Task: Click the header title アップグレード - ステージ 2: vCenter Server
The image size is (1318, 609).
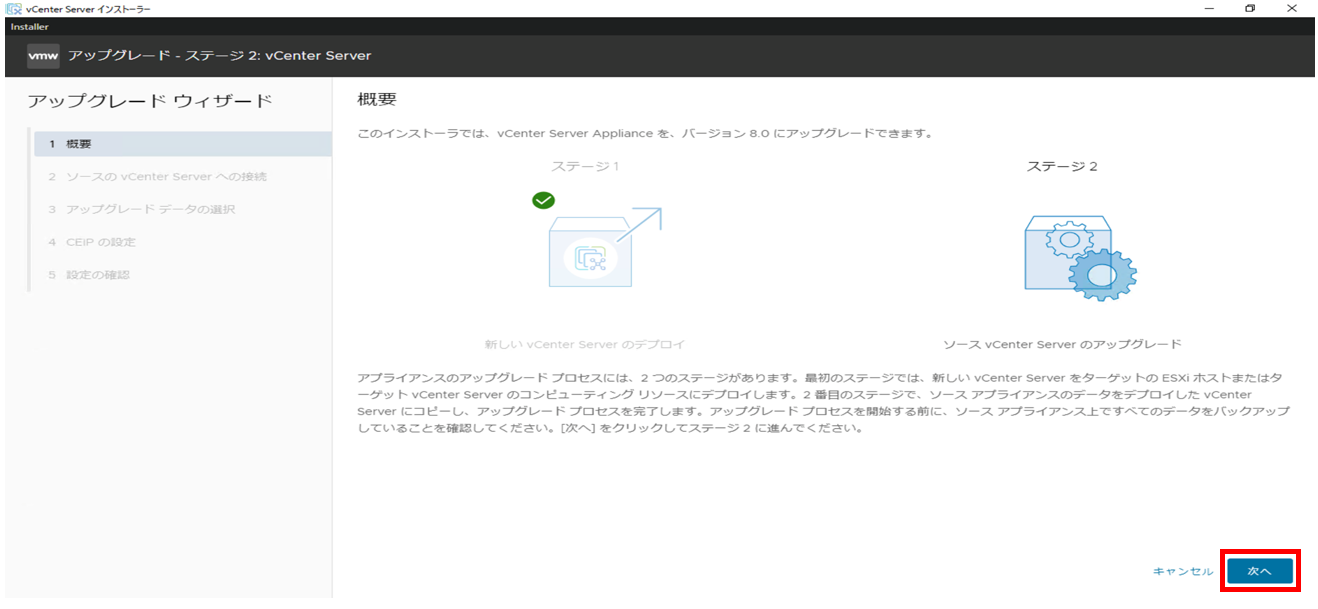Action: (219, 55)
